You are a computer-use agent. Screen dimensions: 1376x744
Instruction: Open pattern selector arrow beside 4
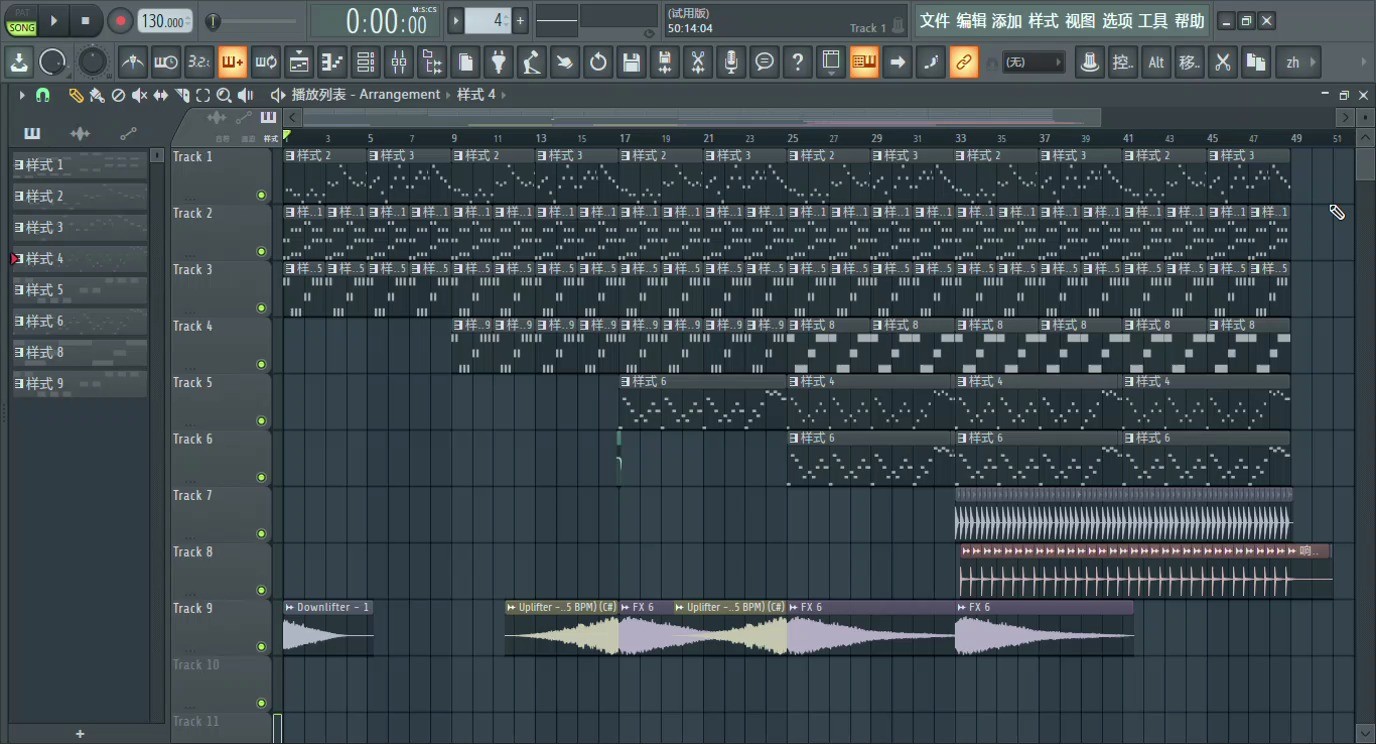pos(455,20)
